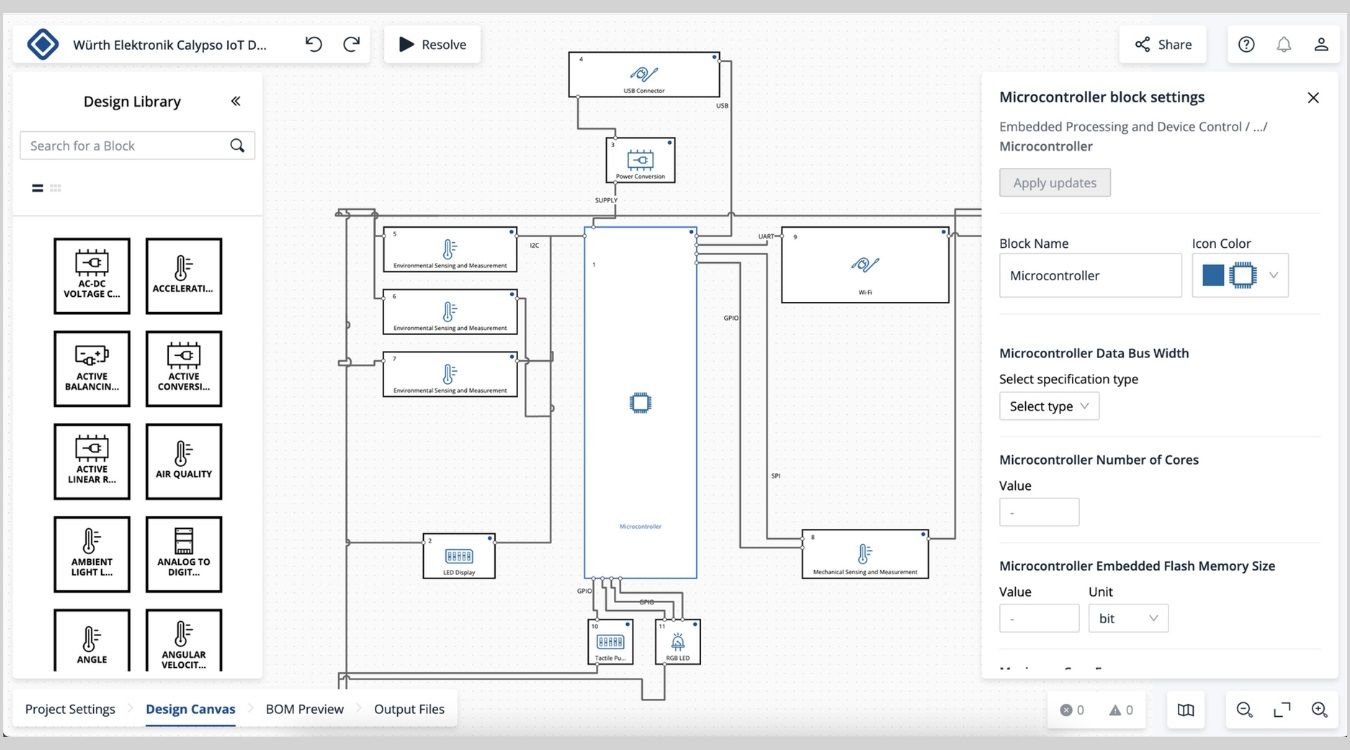This screenshot has width=1350, height=750.
Task: Show errors count indicator
Action: point(1072,710)
